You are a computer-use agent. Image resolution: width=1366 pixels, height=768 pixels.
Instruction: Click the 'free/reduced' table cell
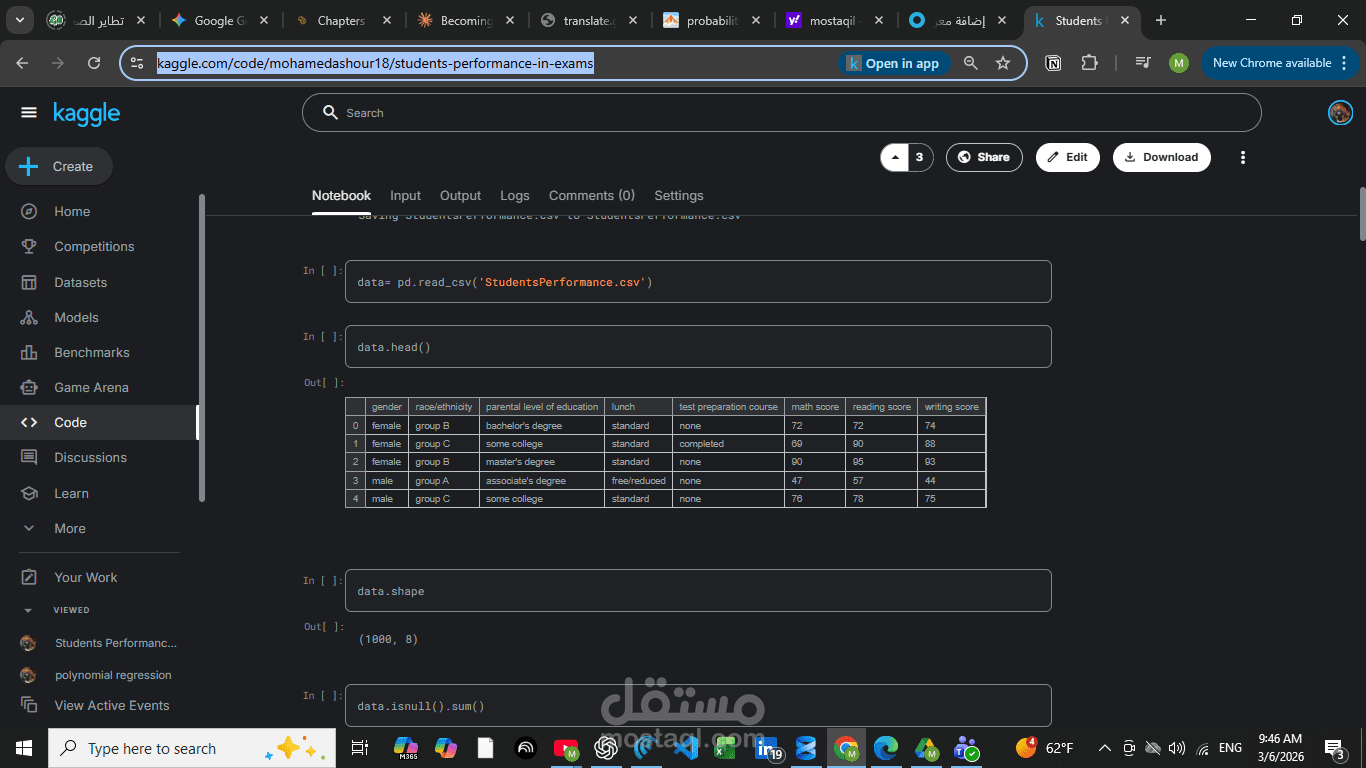(x=638, y=481)
